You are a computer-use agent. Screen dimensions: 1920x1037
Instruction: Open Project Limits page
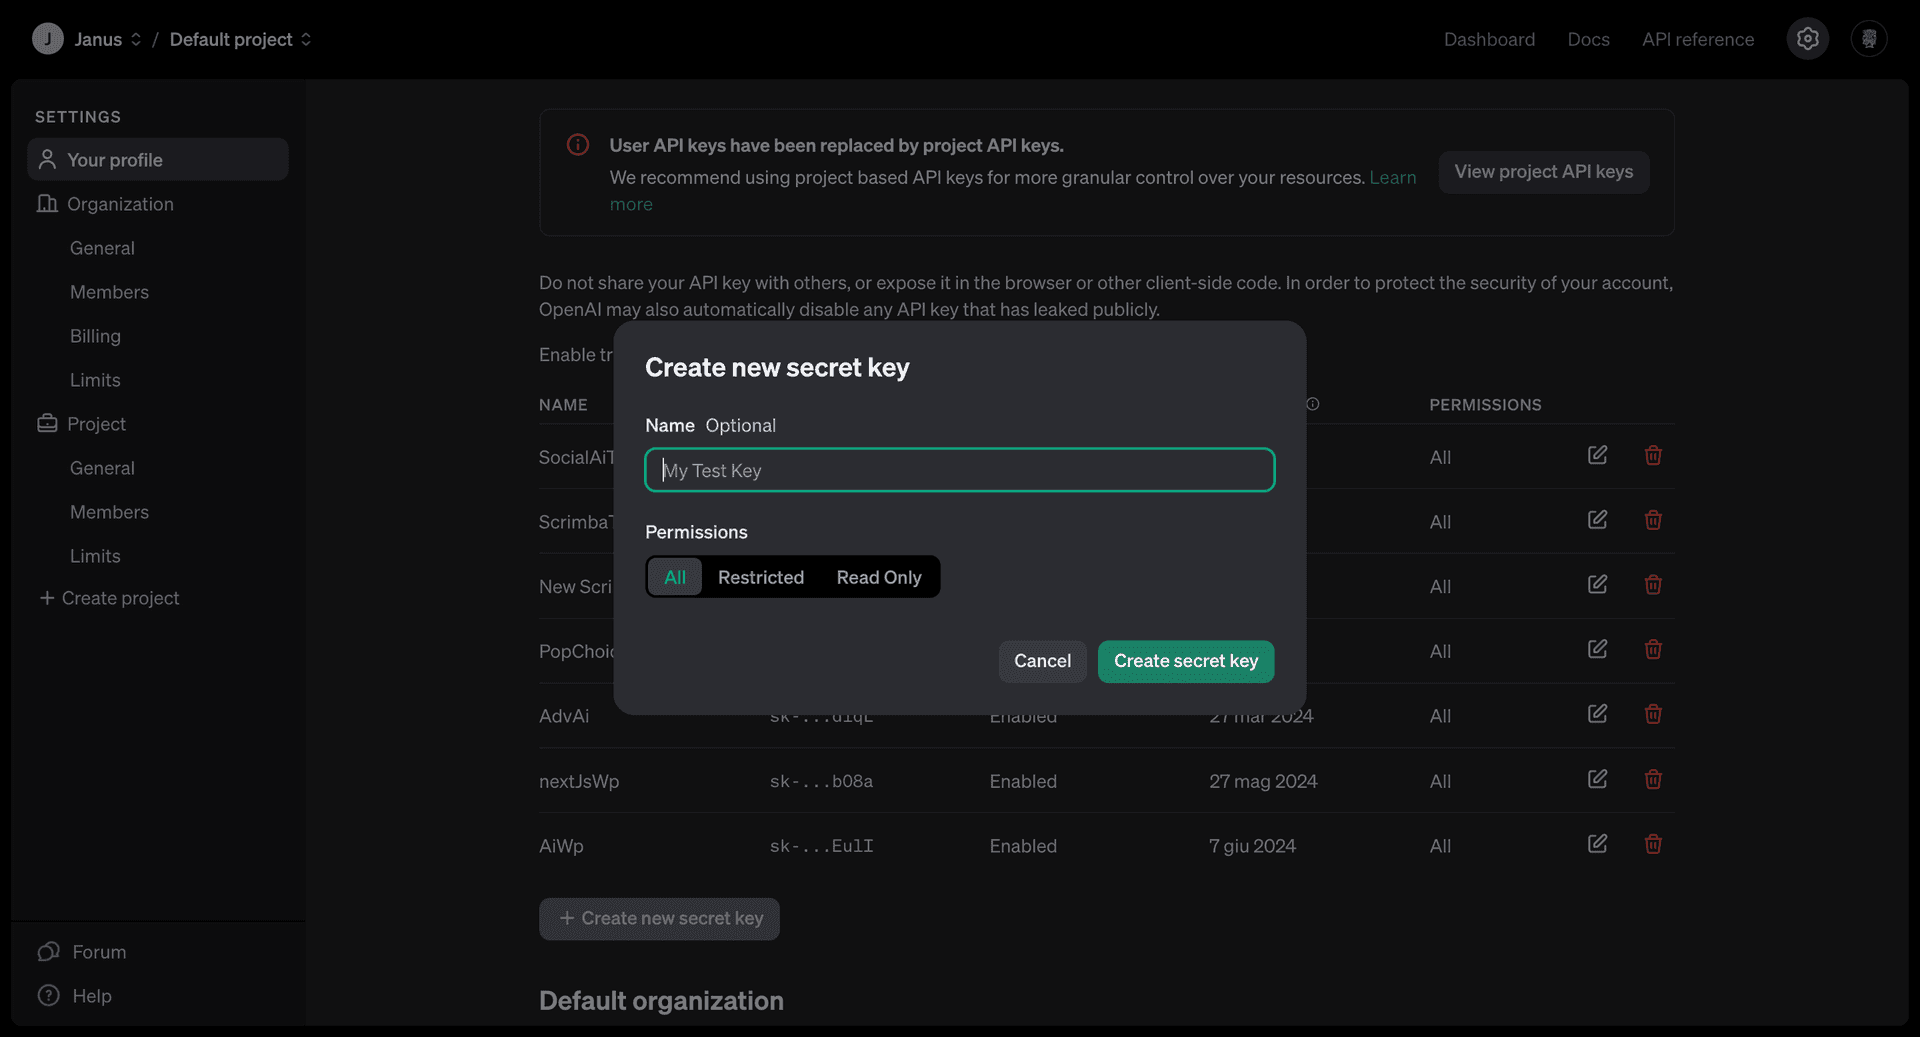tap(95, 556)
